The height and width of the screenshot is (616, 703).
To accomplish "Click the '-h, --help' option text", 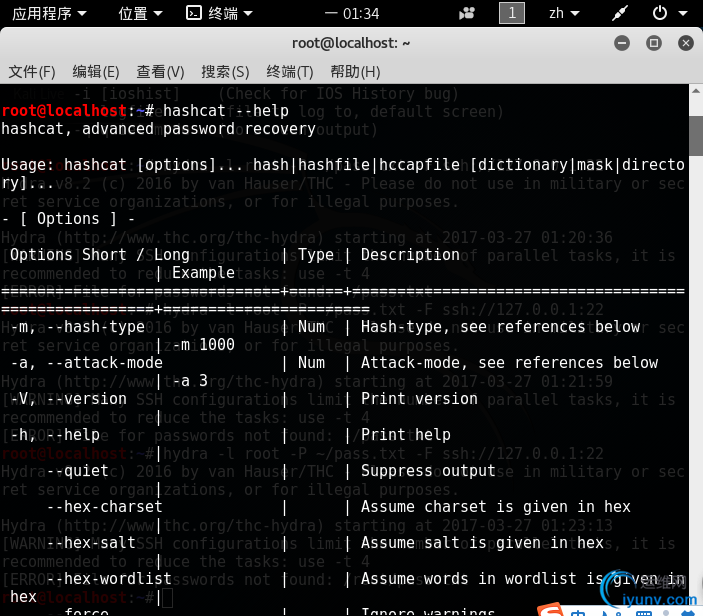I will [55, 435].
